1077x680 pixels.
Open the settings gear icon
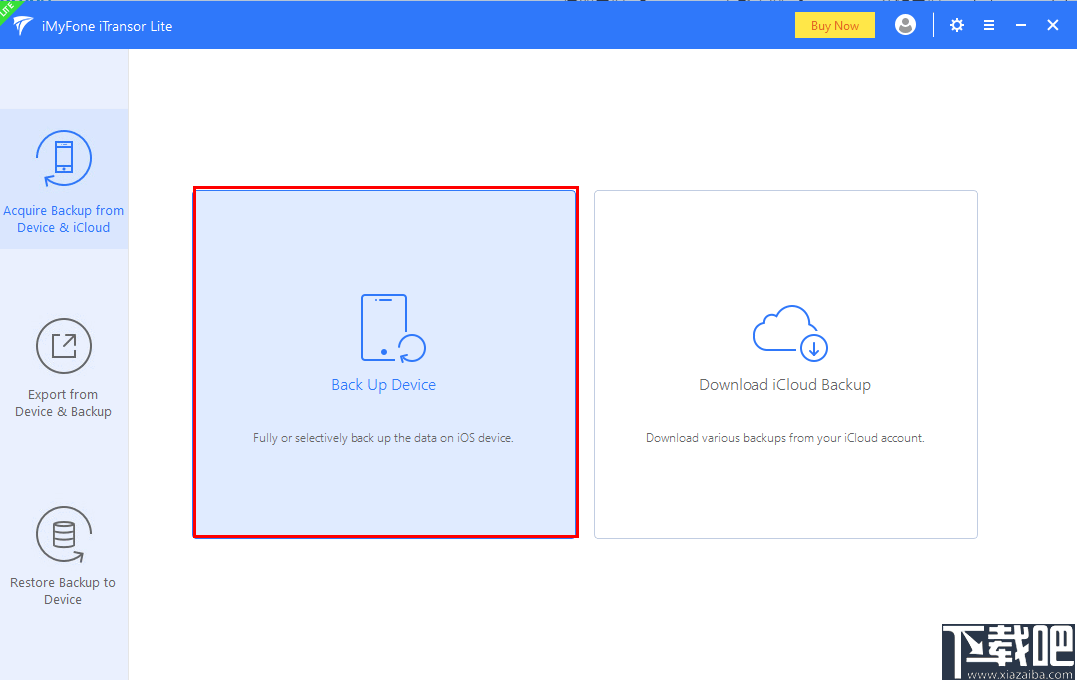[956, 25]
